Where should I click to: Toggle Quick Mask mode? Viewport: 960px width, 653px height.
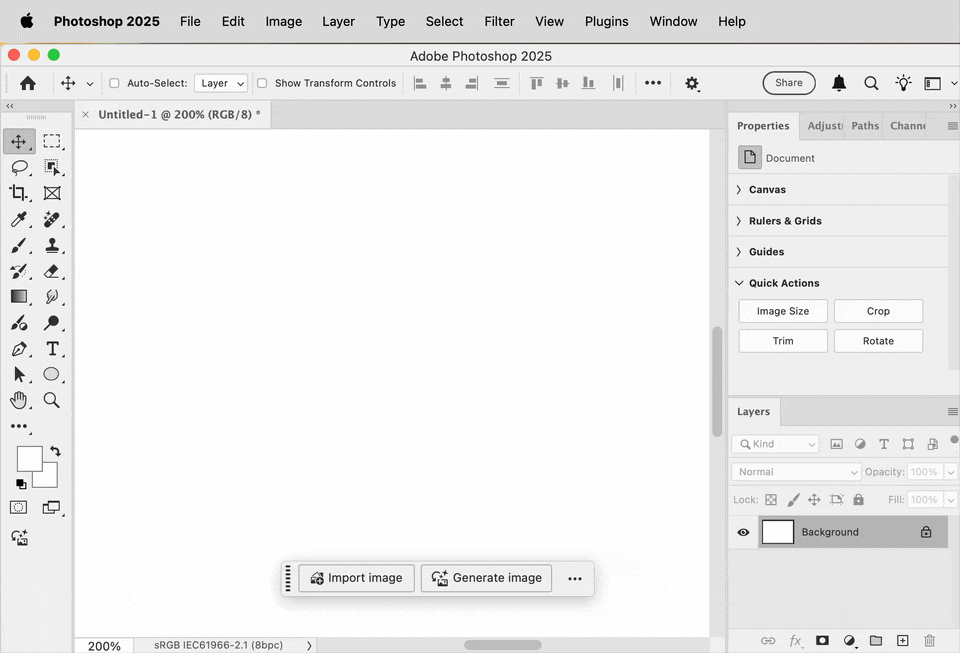[18, 507]
